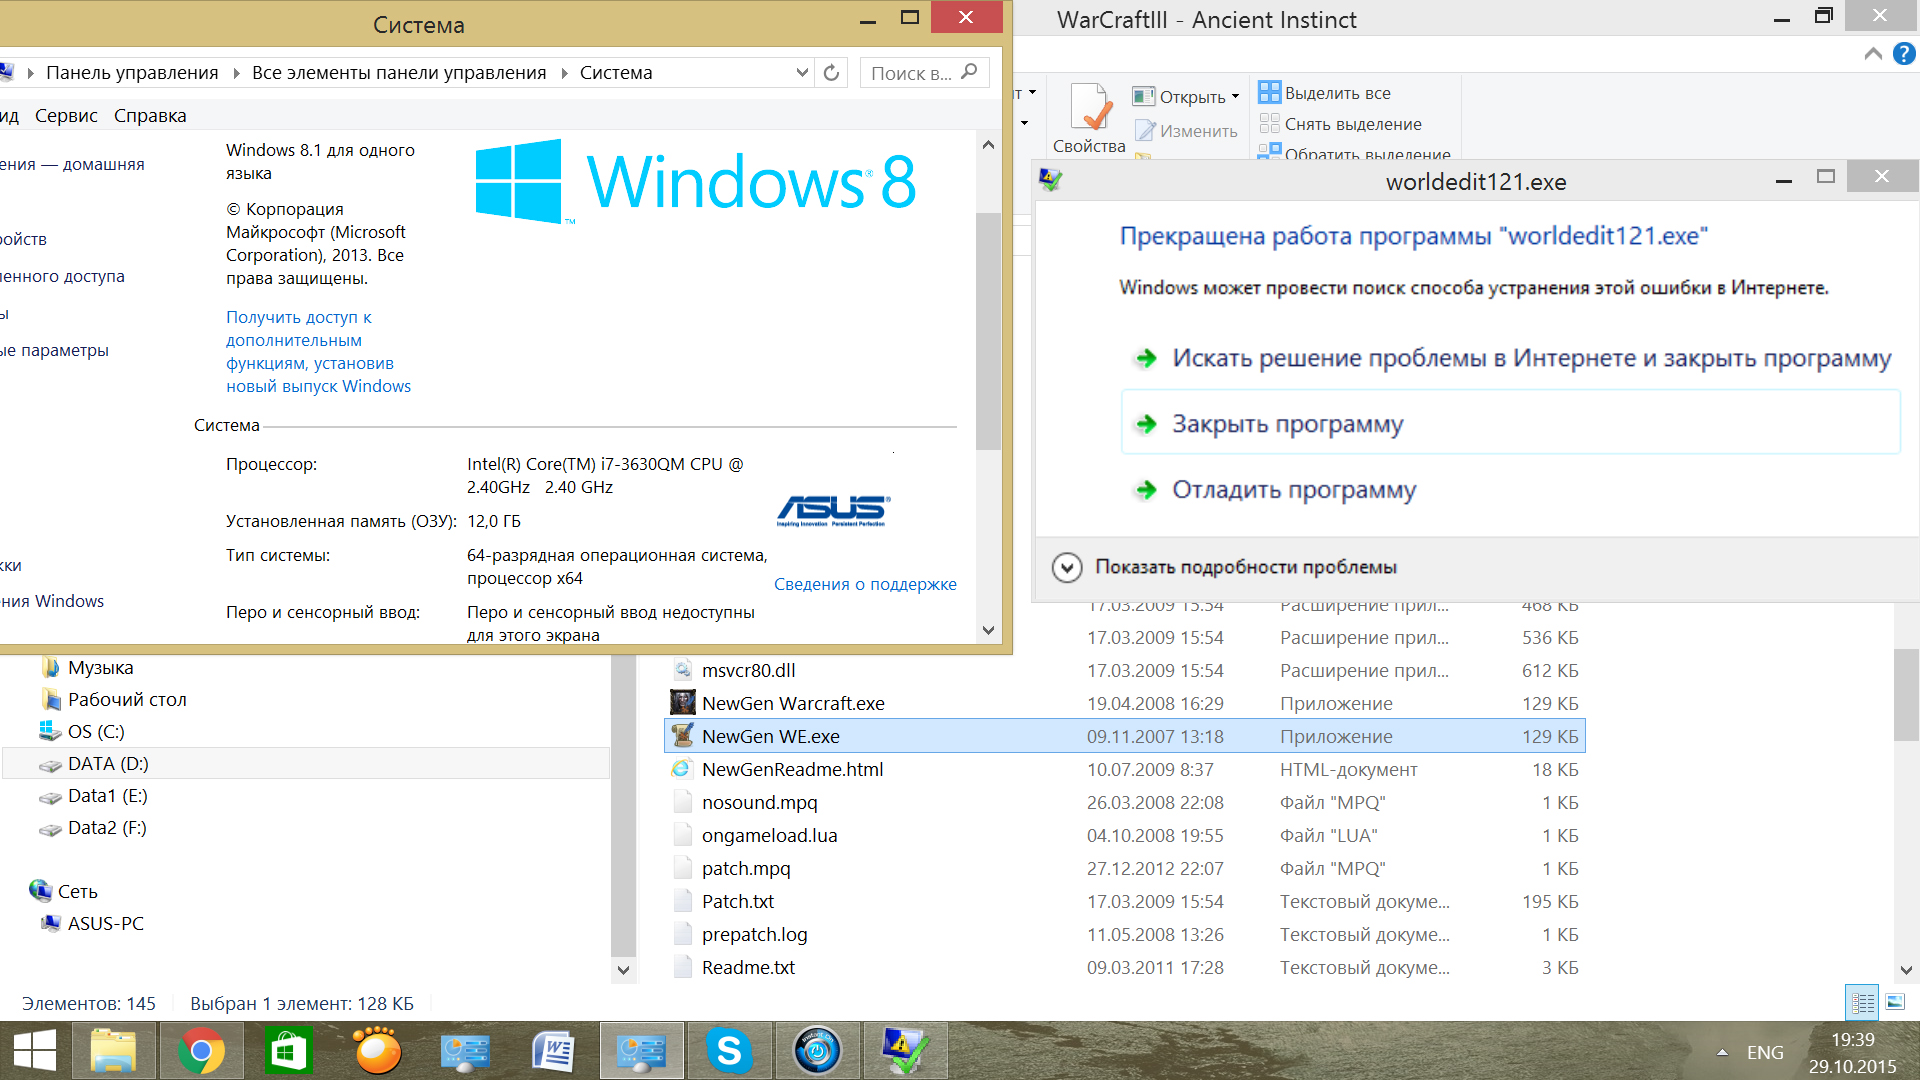Expand Показать подробности проблемы details

(x=1067, y=567)
